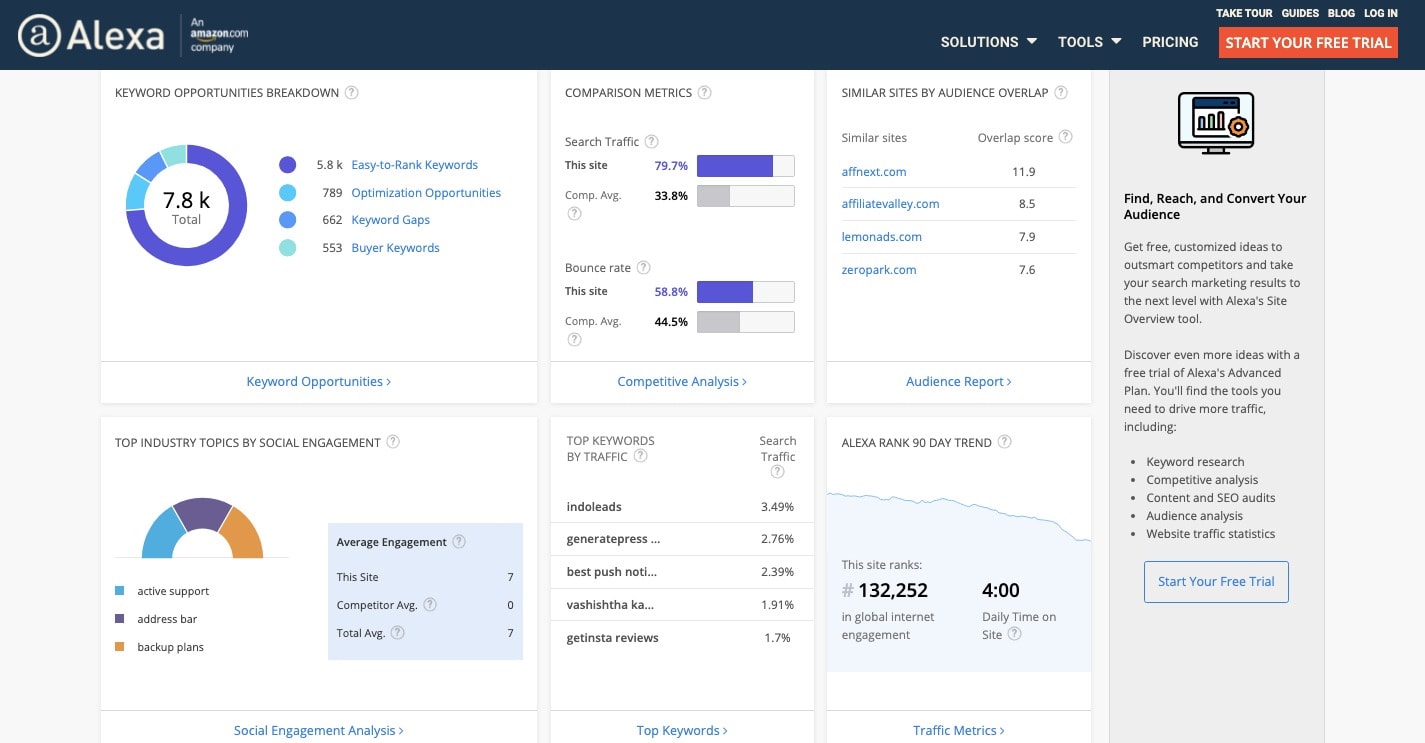The width and height of the screenshot is (1425, 743).
Task: Expand the Solutions dropdown menu
Action: tap(989, 42)
